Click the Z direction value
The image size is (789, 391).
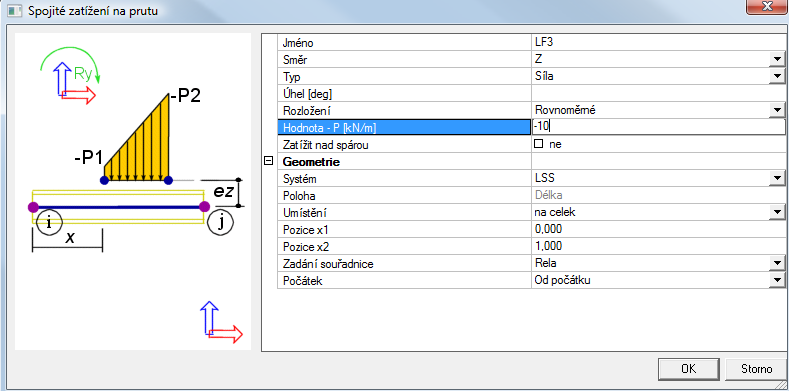(538, 60)
